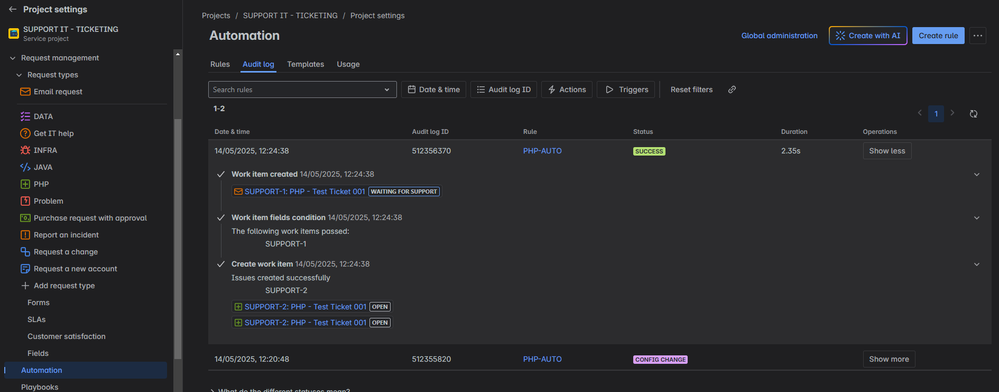
Task: Click Reset filters
Action: tap(691, 90)
